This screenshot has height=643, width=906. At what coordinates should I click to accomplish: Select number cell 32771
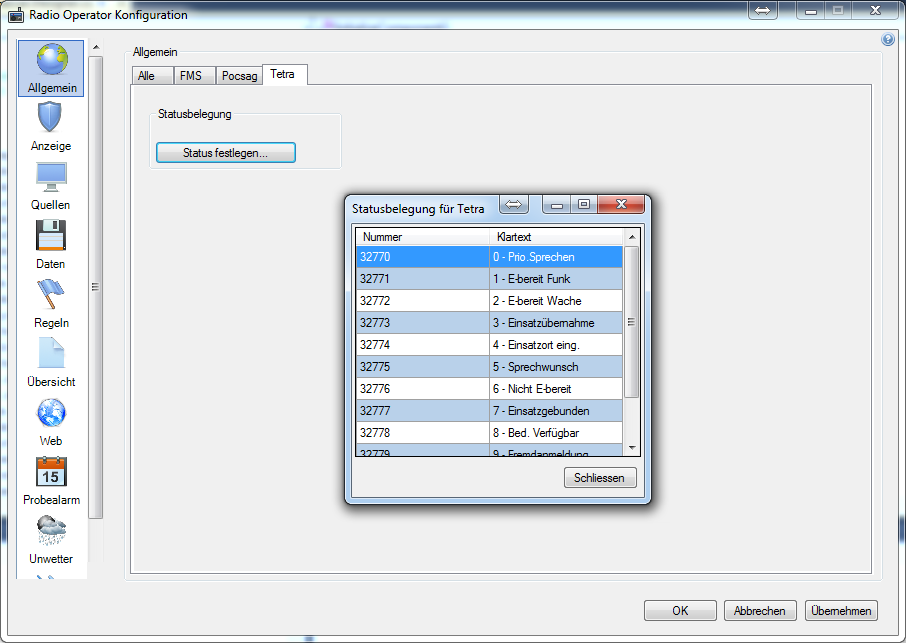(422, 278)
